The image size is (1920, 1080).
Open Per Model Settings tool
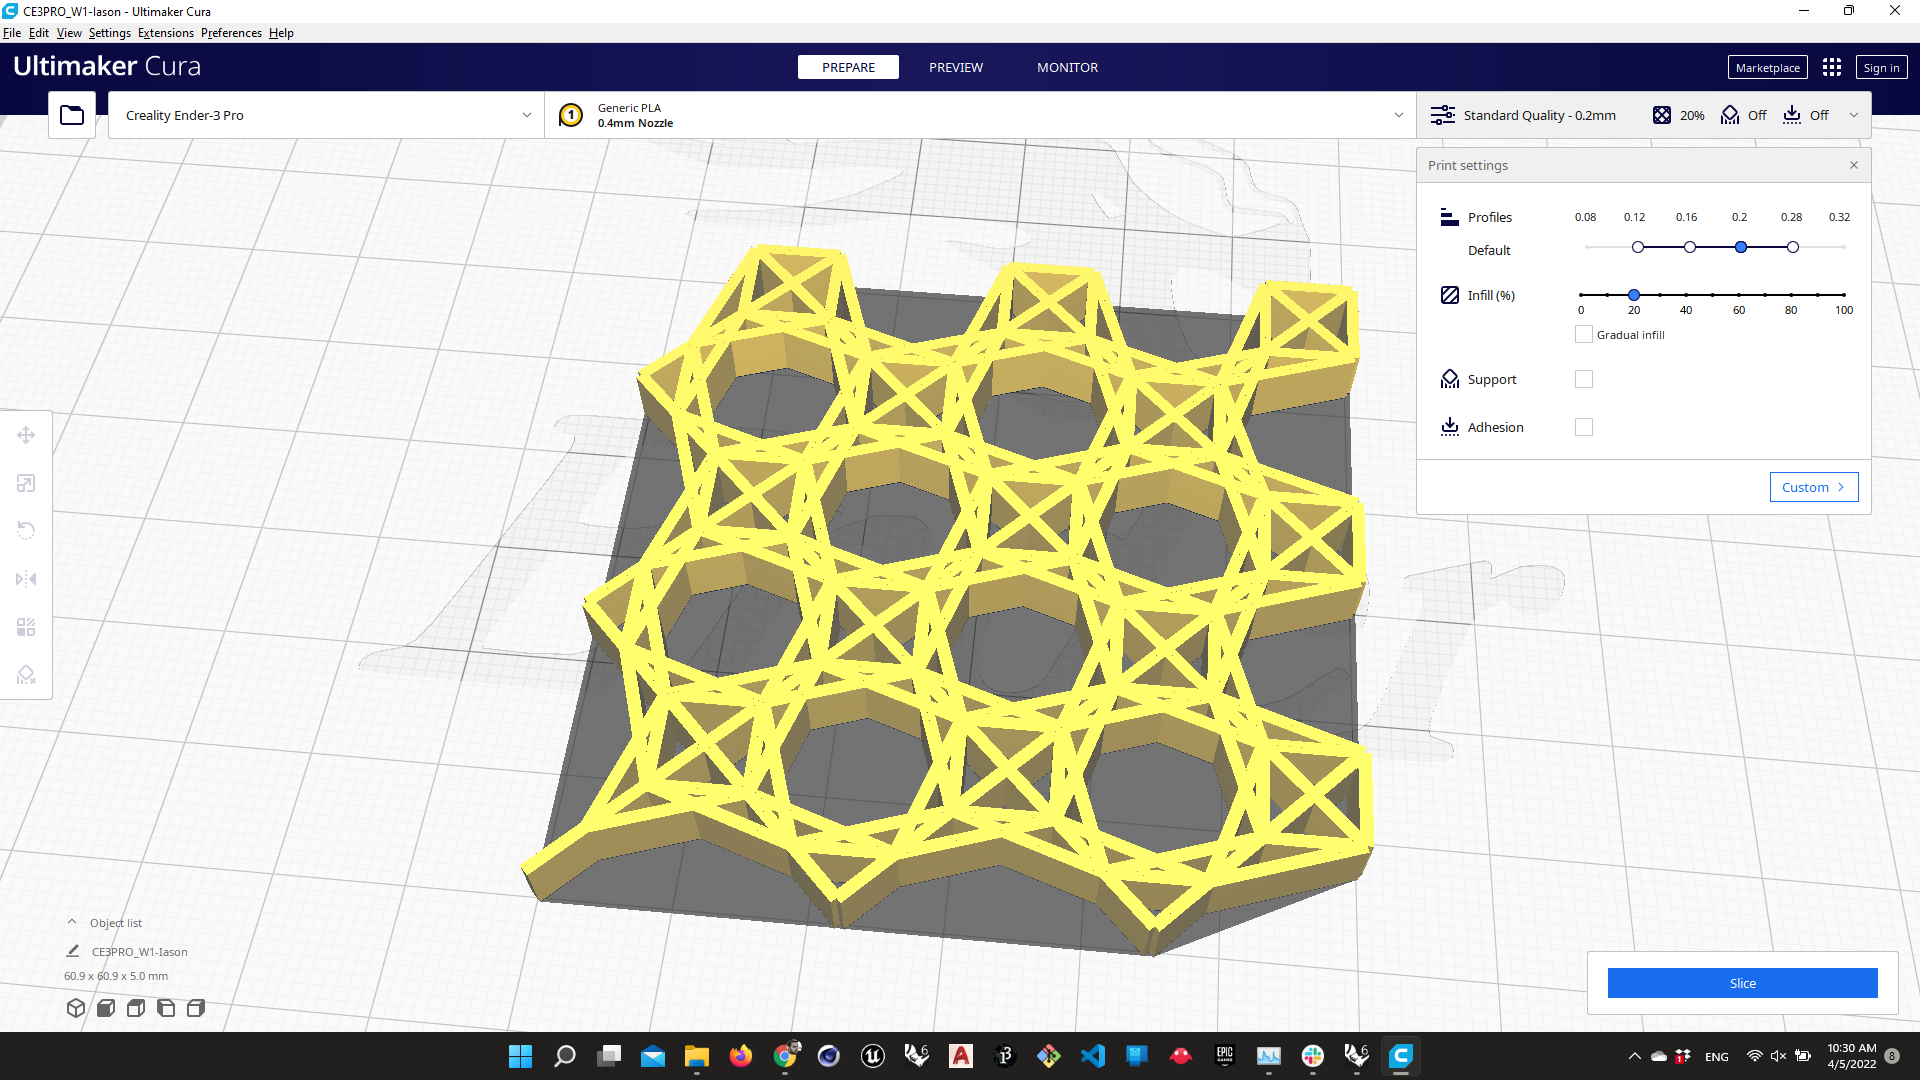coord(26,627)
